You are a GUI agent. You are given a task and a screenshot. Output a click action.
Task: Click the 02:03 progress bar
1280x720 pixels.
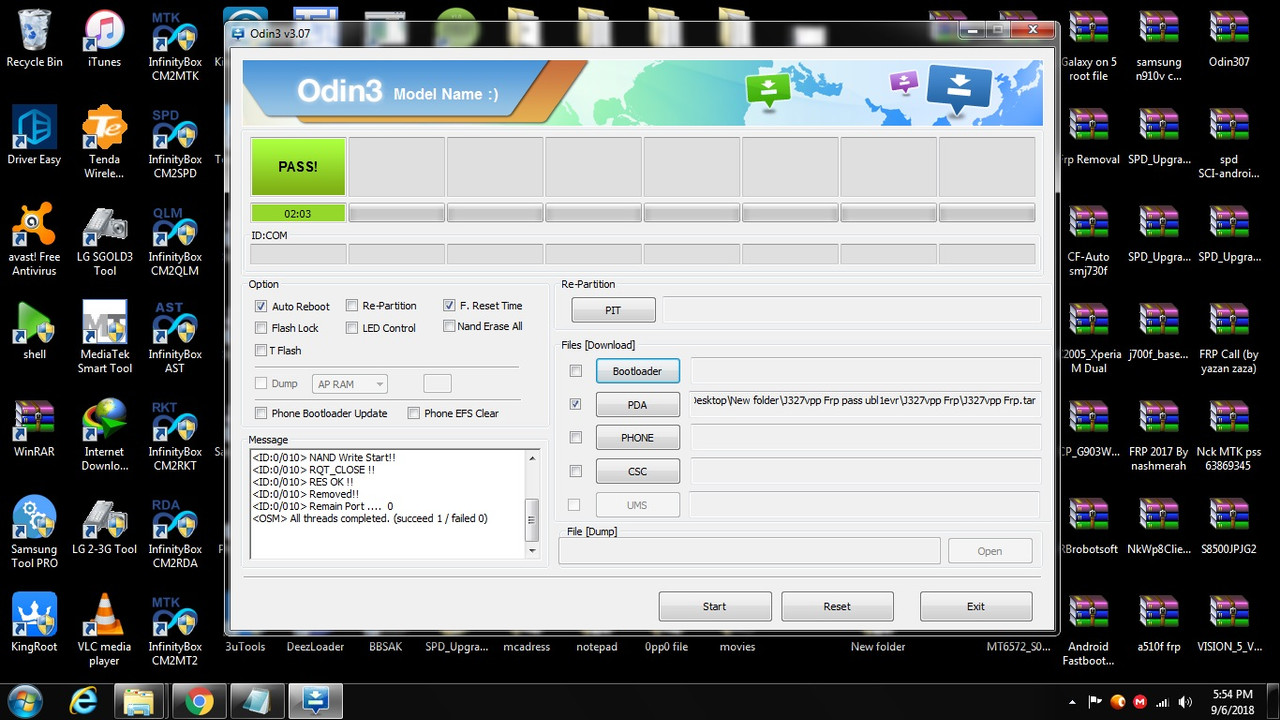[x=298, y=213]
